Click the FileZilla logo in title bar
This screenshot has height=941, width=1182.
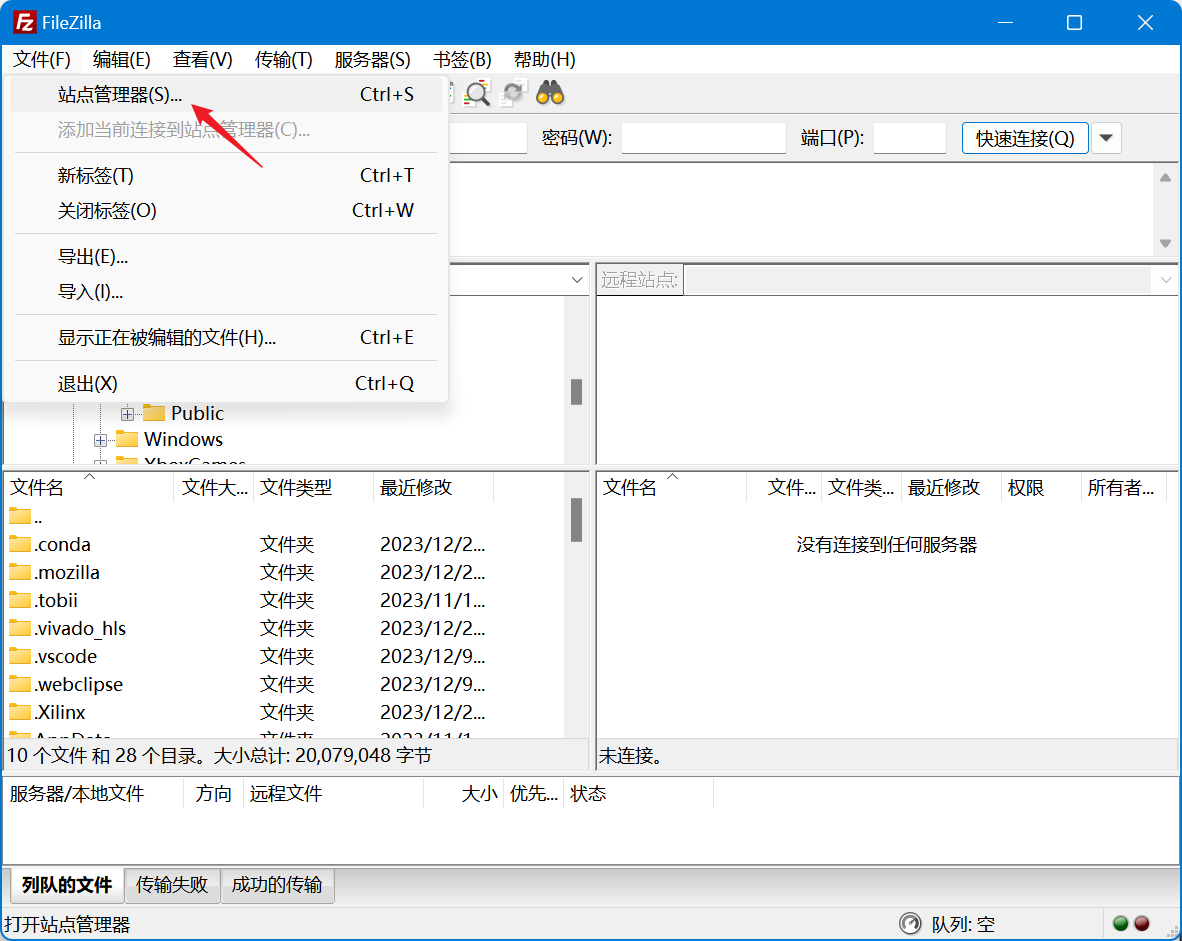click(25, 23)
